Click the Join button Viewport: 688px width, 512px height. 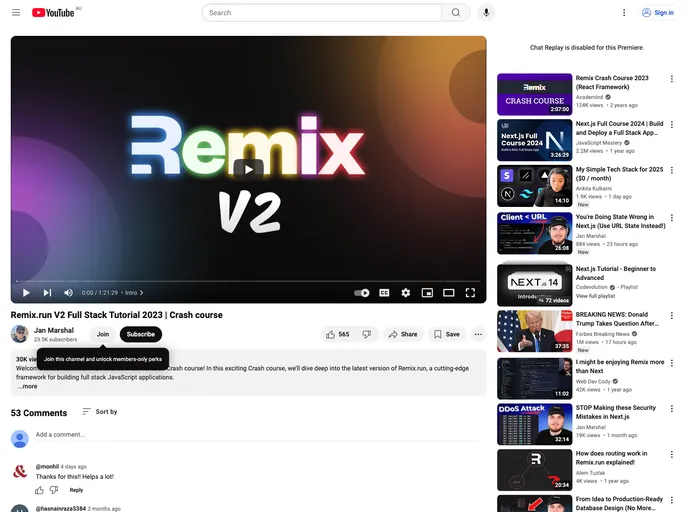pos(103,334)
